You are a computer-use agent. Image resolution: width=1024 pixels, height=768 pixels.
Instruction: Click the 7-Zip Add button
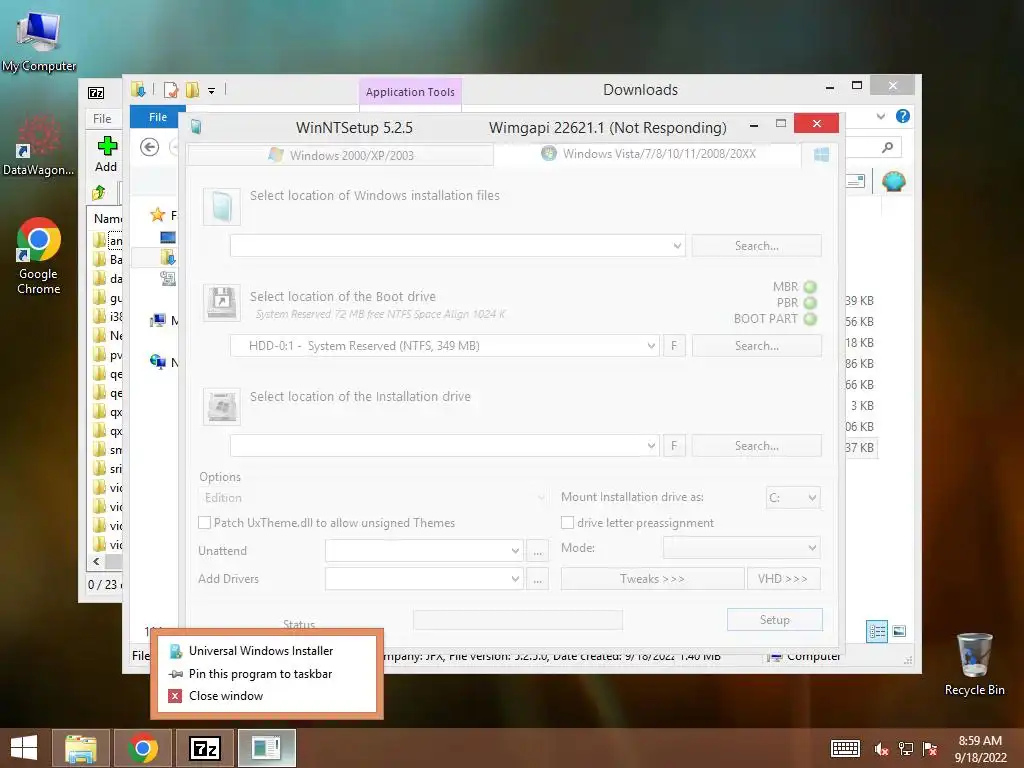click(106, 154)
